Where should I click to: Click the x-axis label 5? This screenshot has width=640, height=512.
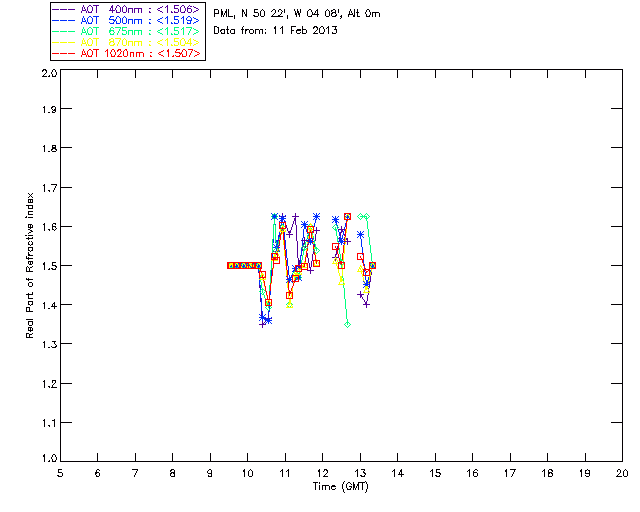60,473
